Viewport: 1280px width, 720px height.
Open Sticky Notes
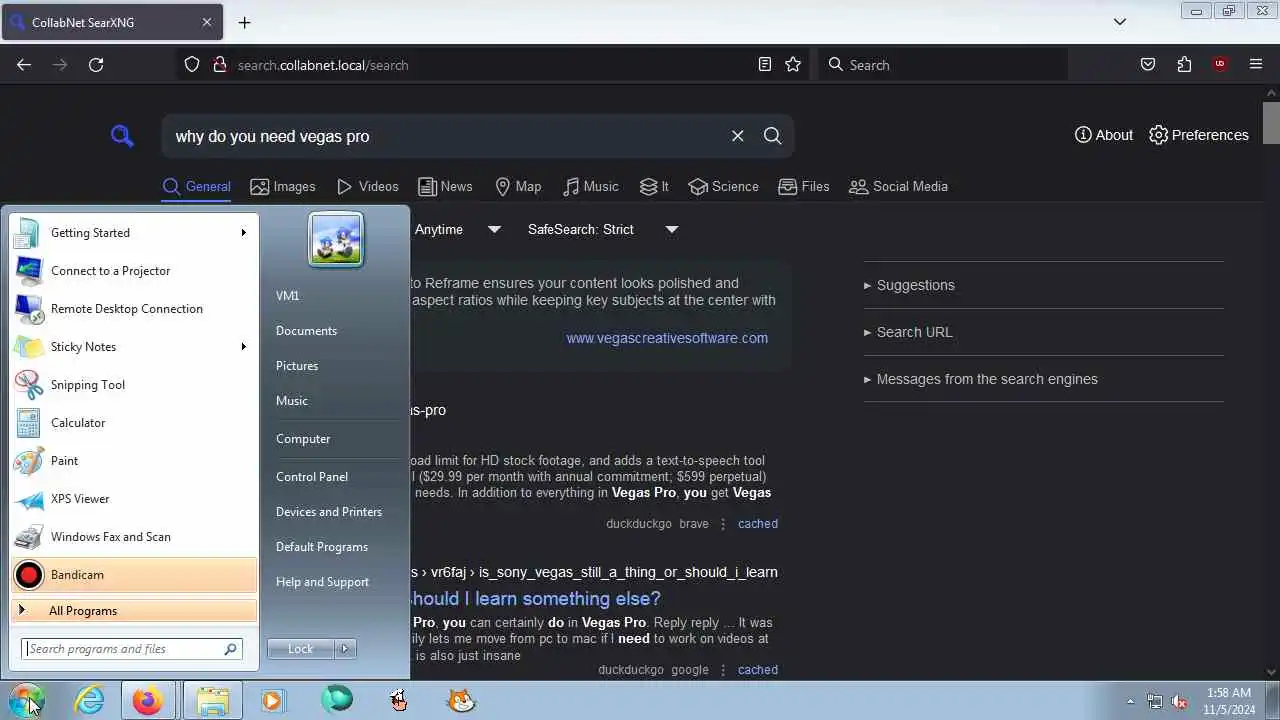[x=133, y=346]
